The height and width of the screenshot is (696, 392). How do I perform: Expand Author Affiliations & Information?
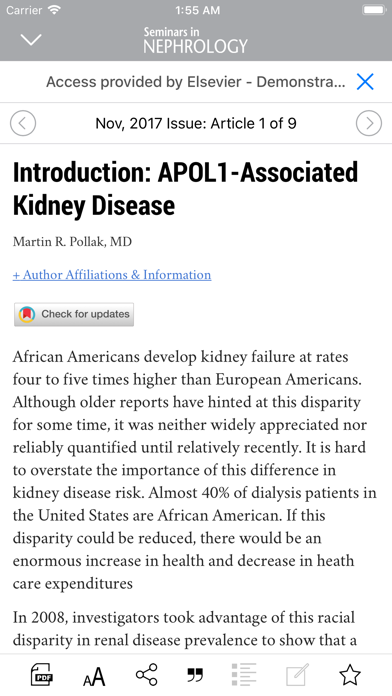click(112, 275)
